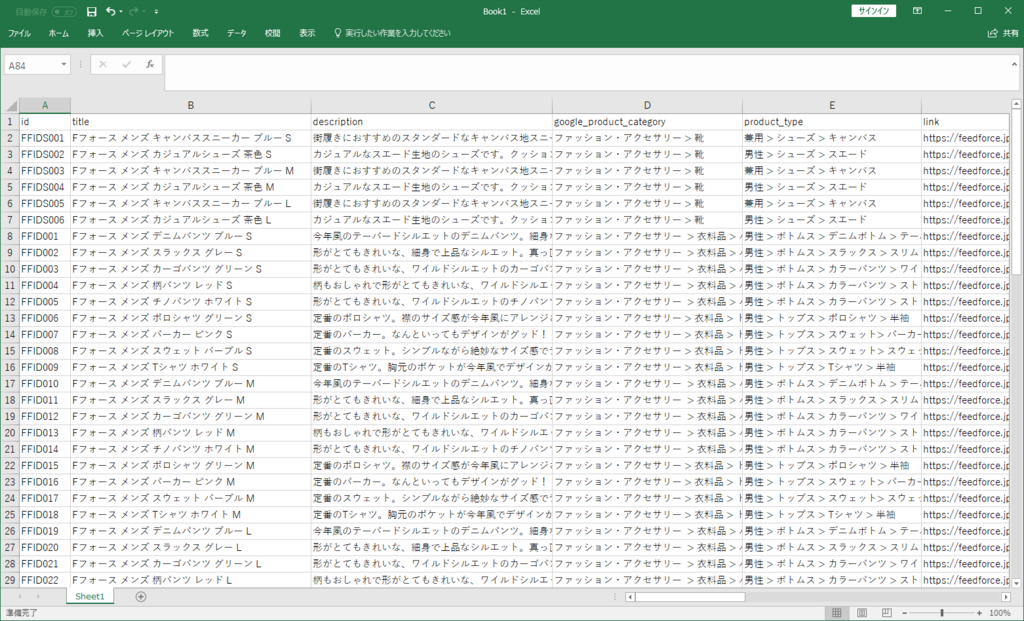The width and height of the screenshot is (1024, 621).
Task: Click the Insert Function fx icon
Action: 149,64
